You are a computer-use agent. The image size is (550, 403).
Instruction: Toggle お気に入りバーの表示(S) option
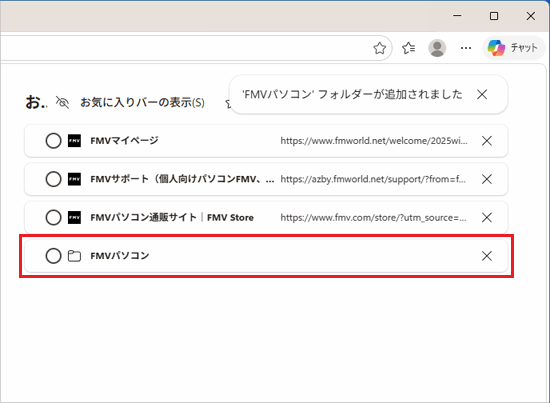130,102
